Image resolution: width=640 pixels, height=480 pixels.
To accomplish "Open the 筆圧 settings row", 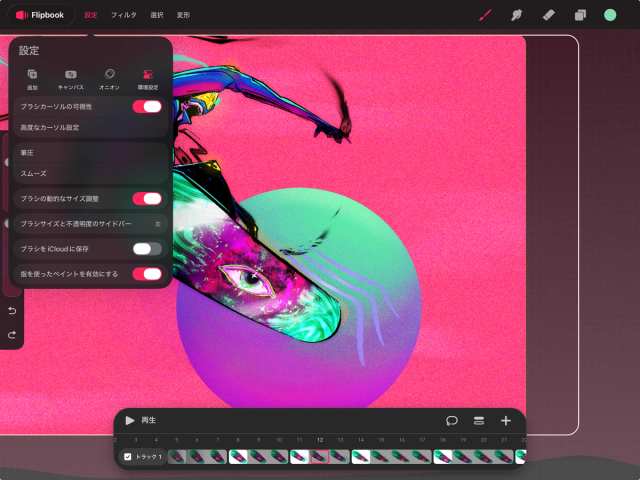I will (91, 153).
